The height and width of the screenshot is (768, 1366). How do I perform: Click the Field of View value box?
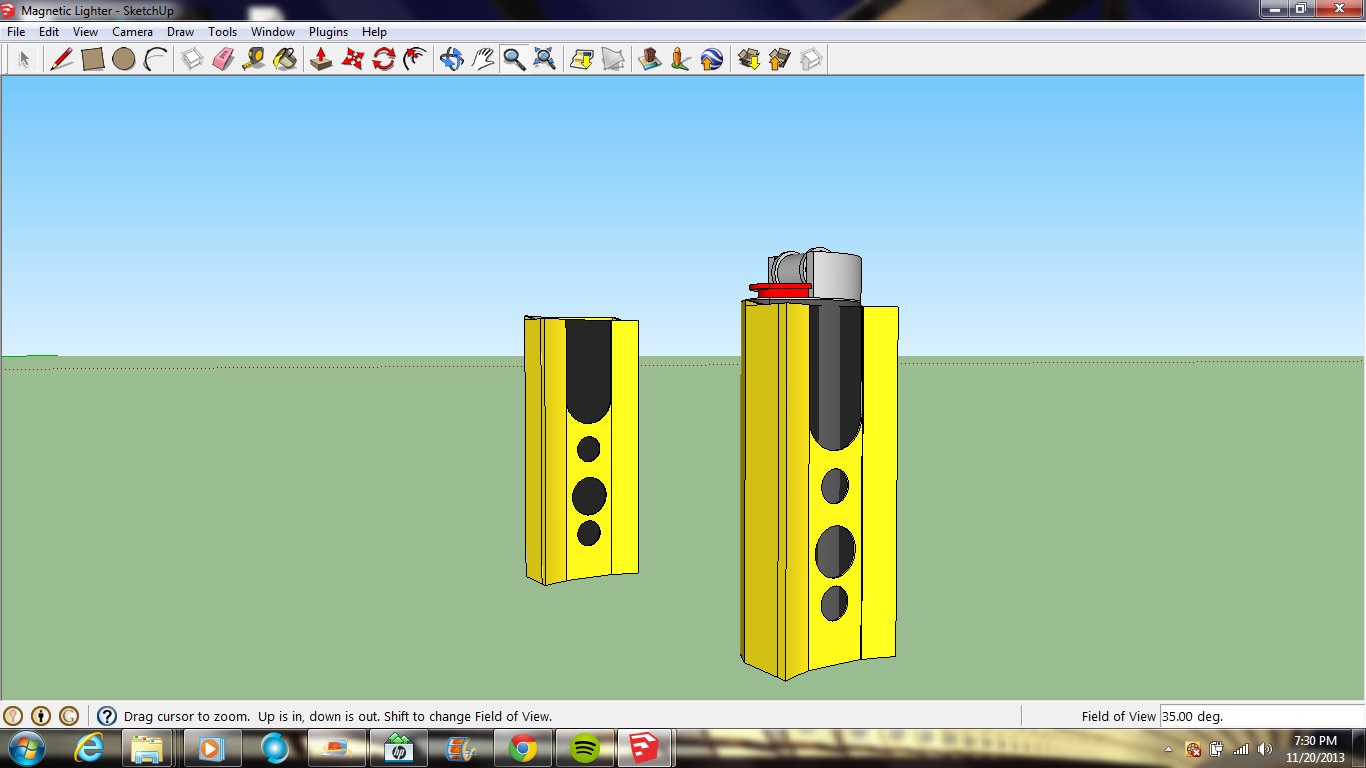coord(1260,716)
